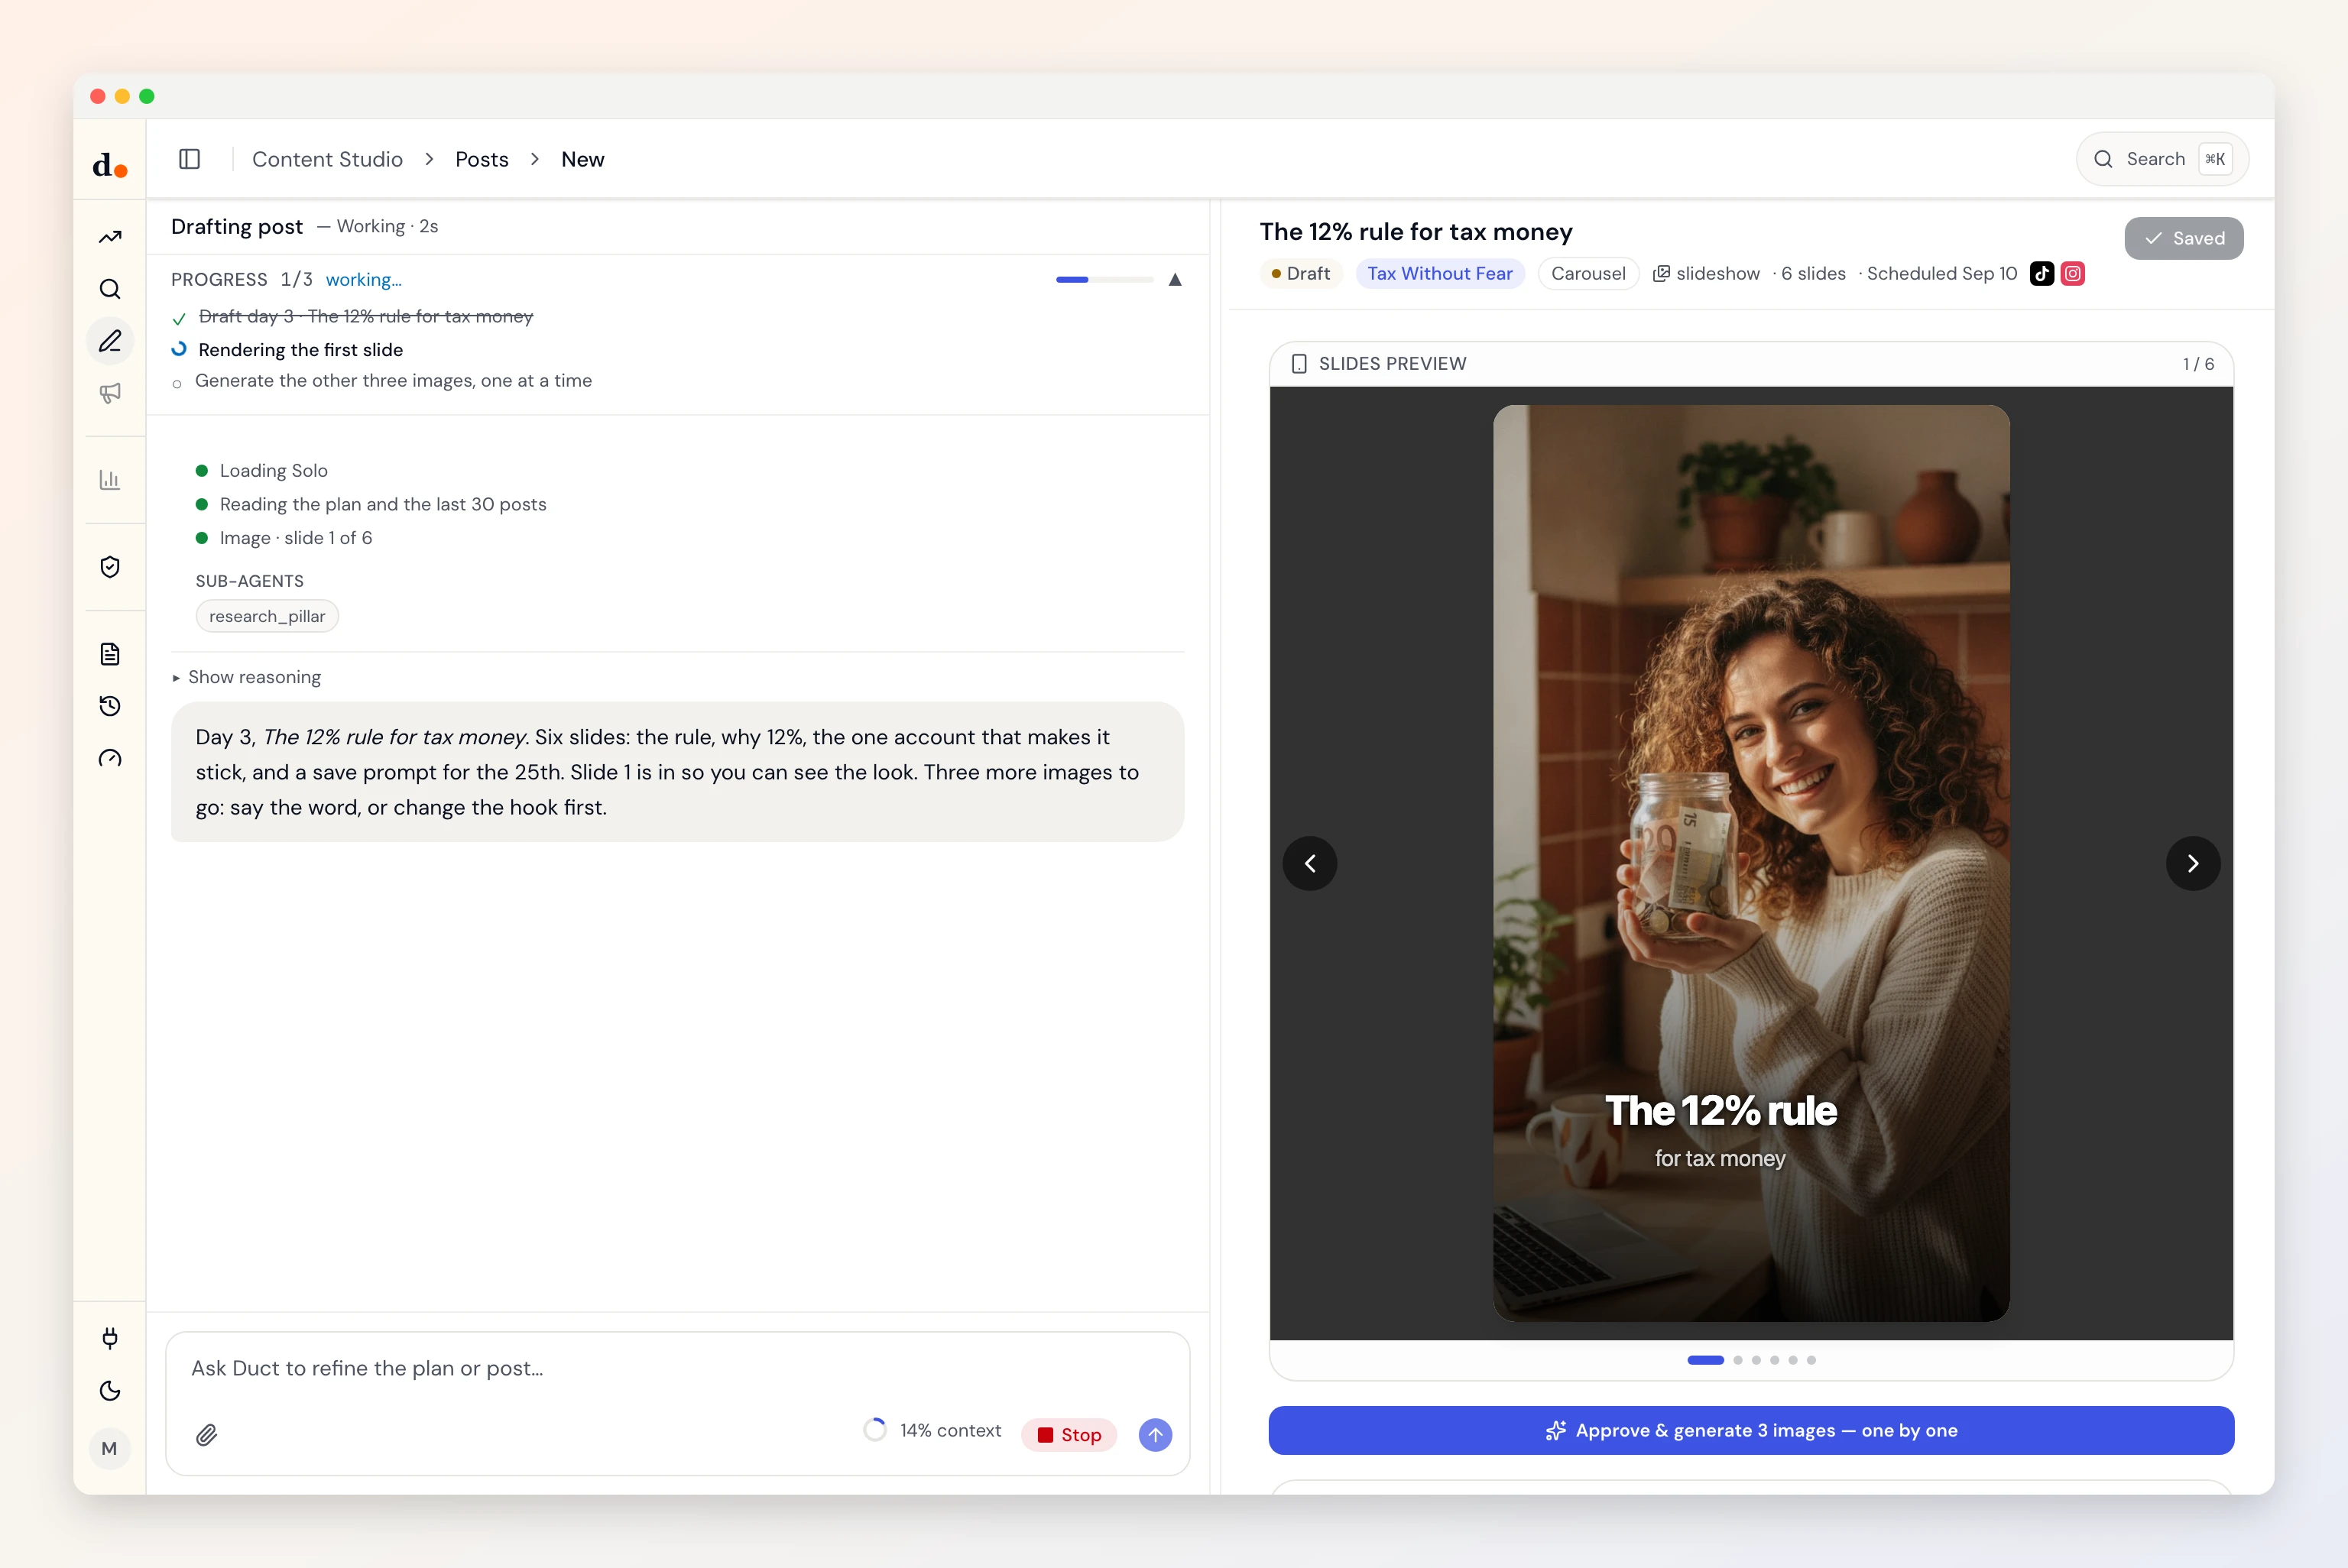Click the '1 / 6' slide counter

point(2198,364)
